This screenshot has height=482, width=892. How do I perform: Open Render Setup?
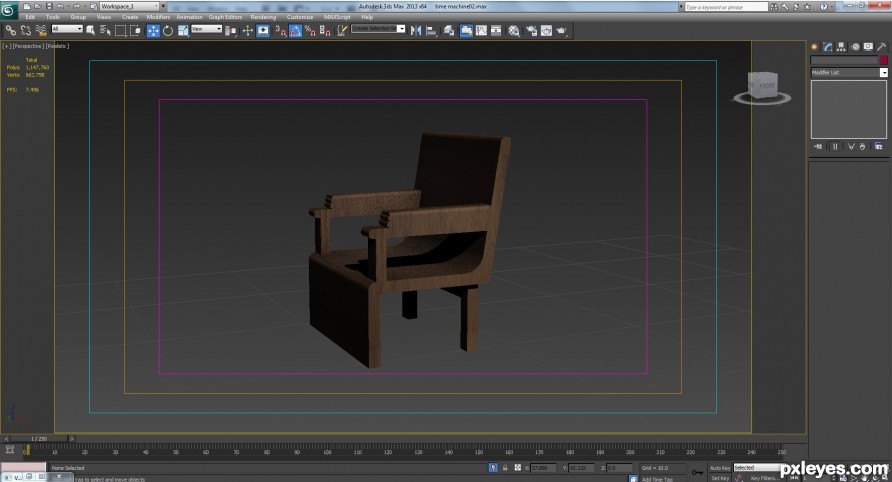(x=531, y=31)
